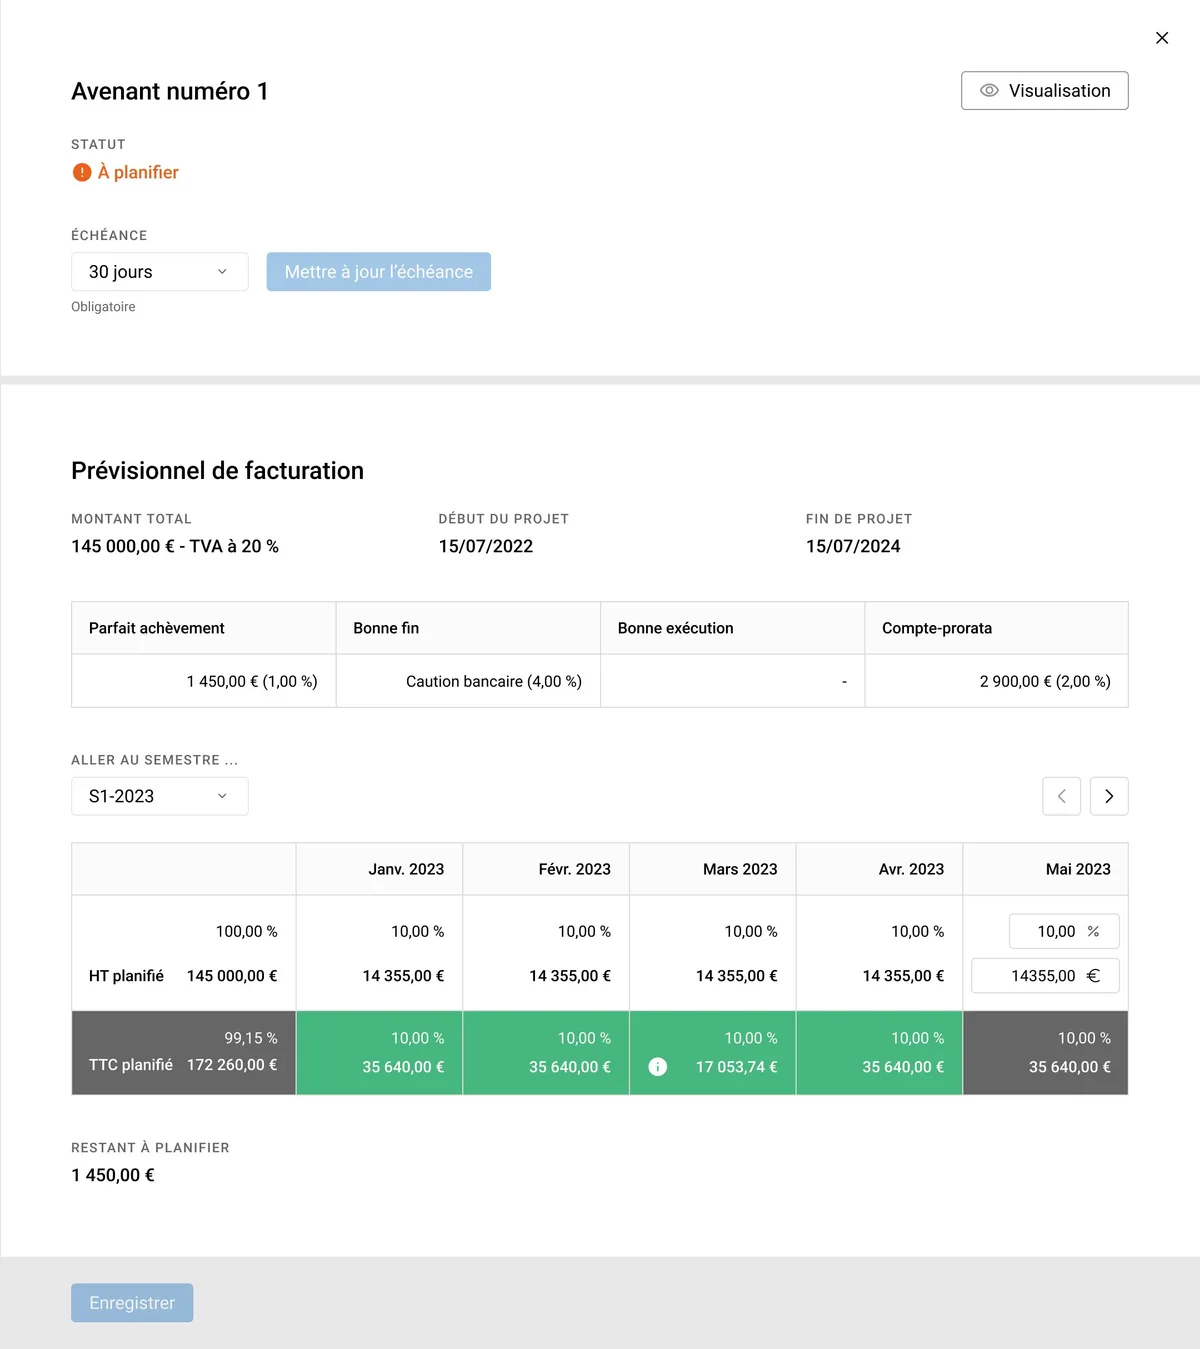Viewport: 1200px width, 1349px height.
Task: Click the Mai 2023 grey TTC cell
Action: [x=1045, y=1053]
